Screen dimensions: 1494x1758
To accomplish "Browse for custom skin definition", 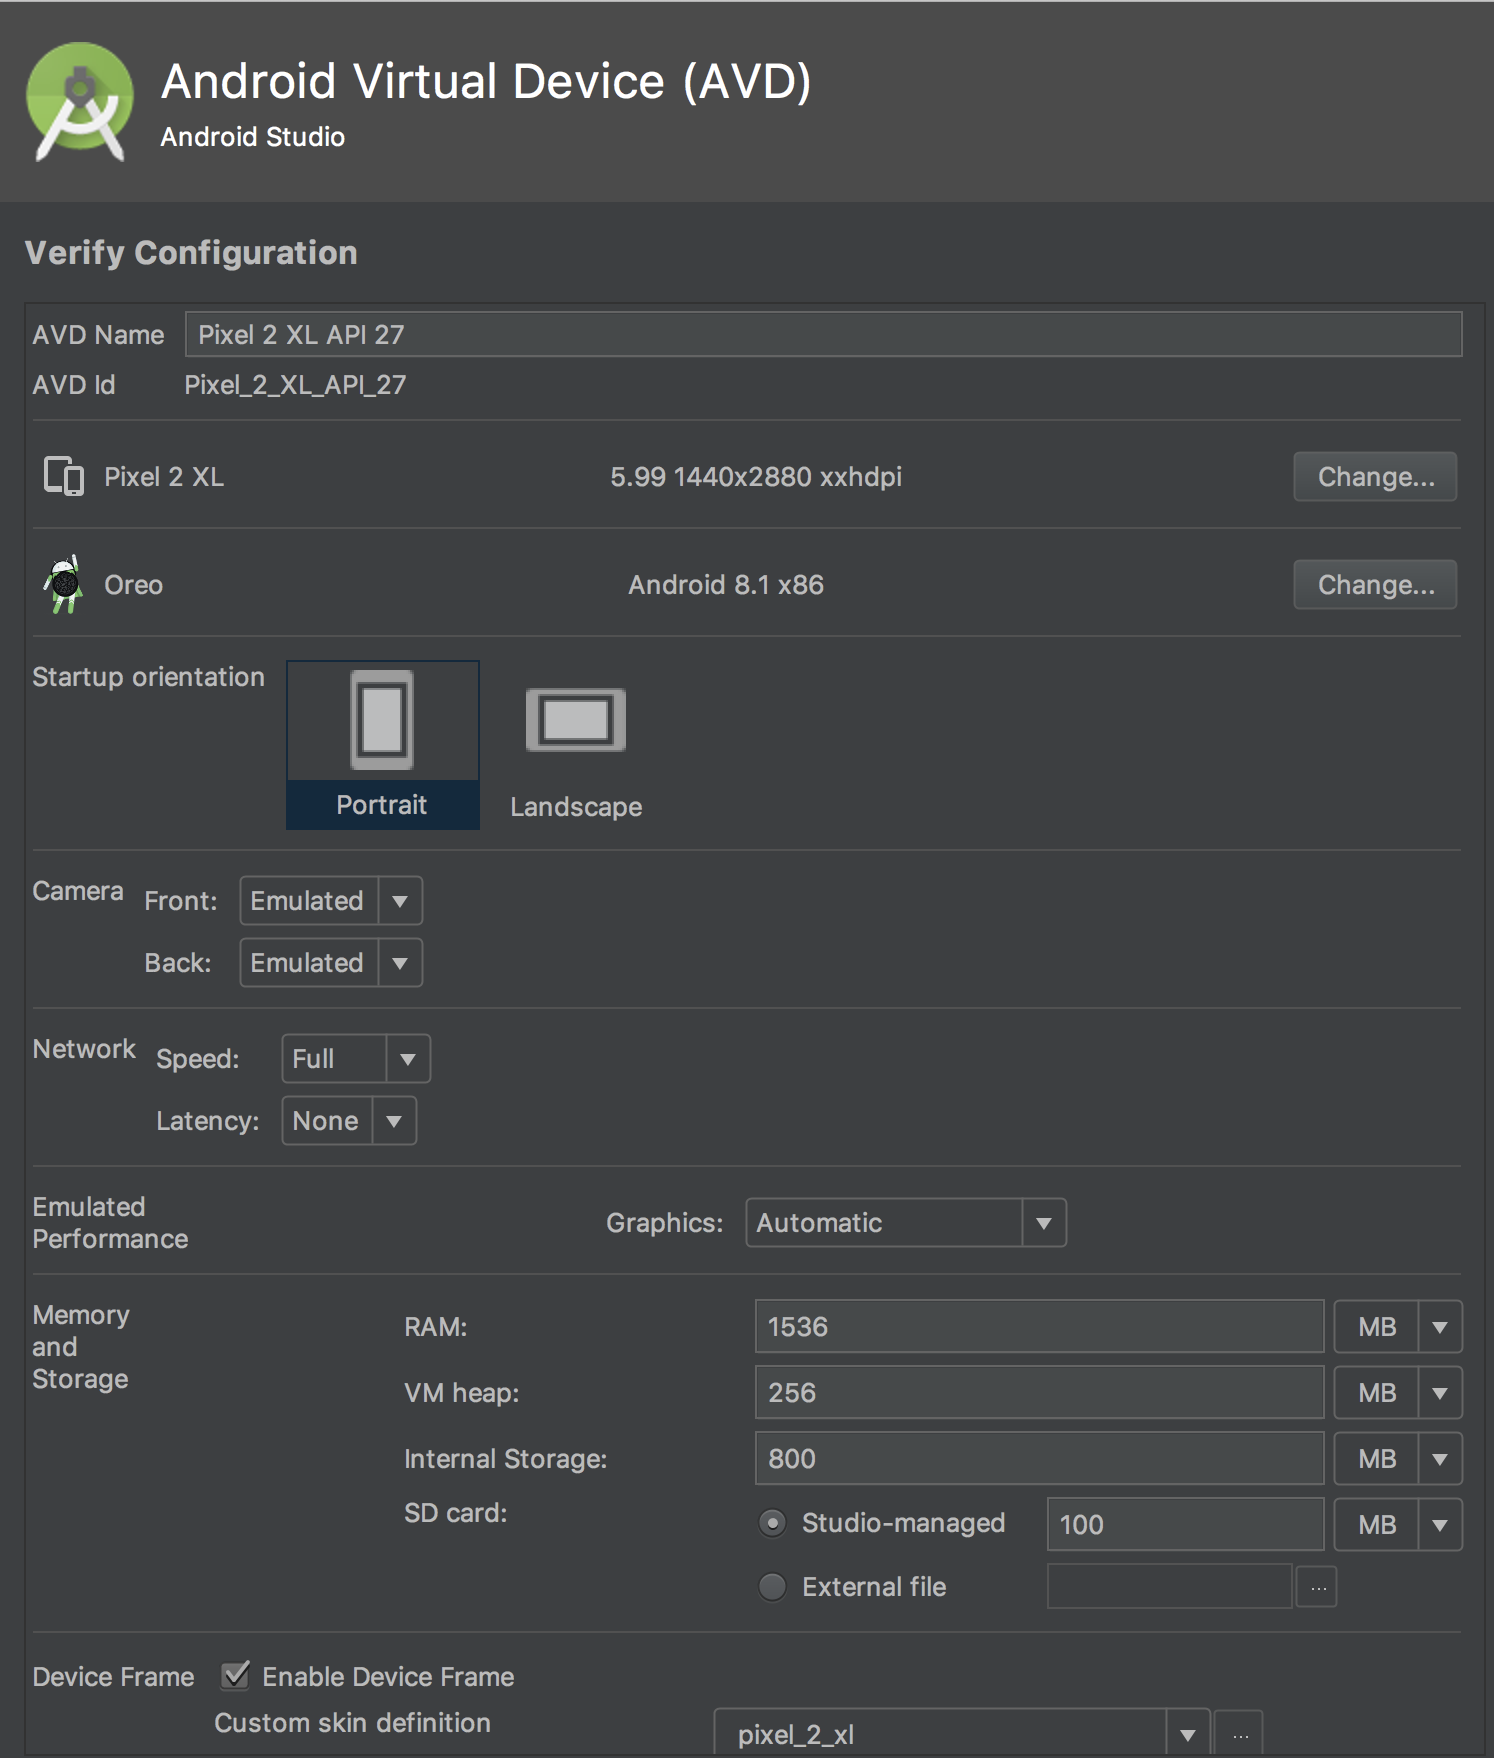I will 1239,1735.
